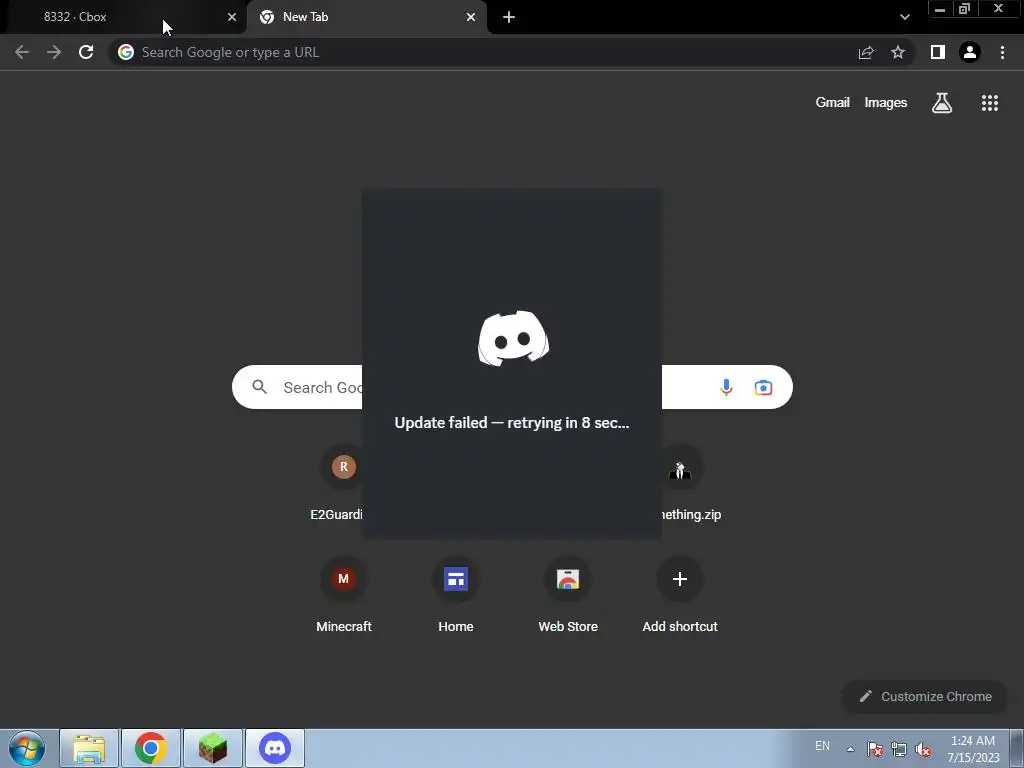Expand the tab search chevron
The image size is (1024, 768).
[904, 17]
